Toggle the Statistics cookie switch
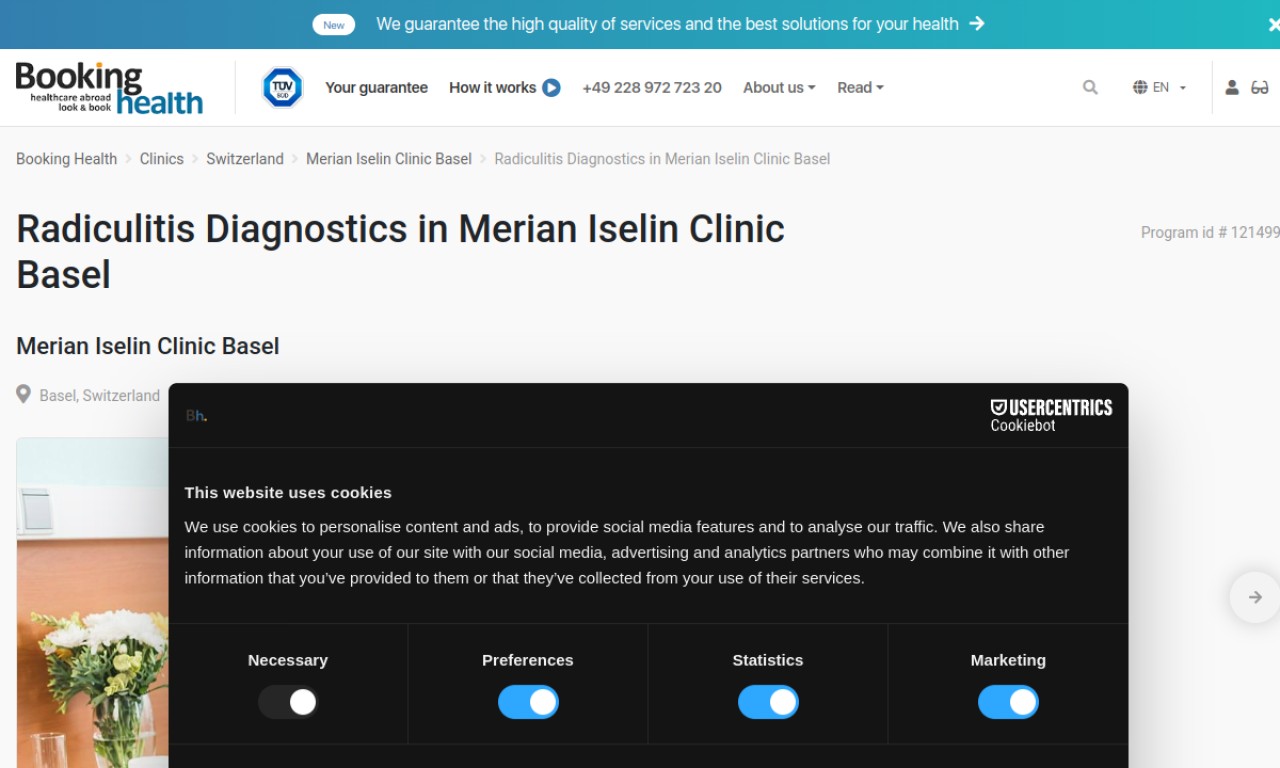The width and height of the screenshot is (1280, 768). [x=768, y=702]
